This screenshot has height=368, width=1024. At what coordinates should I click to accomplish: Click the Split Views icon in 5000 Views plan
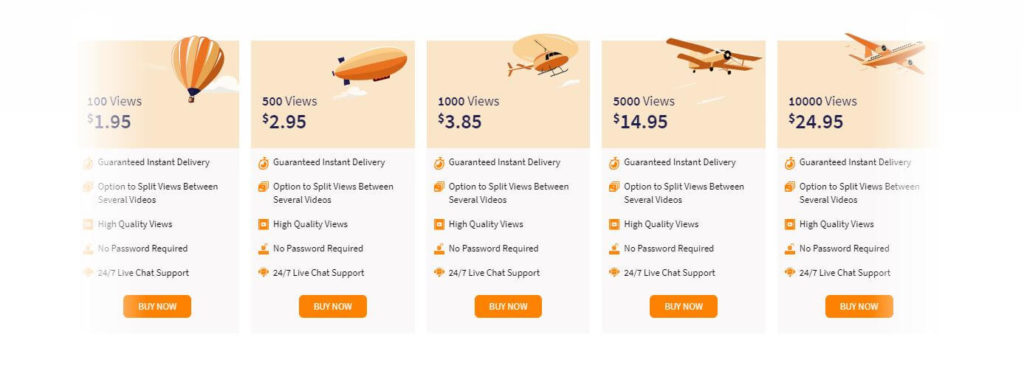pyautogui.click(x=614, y=187)
